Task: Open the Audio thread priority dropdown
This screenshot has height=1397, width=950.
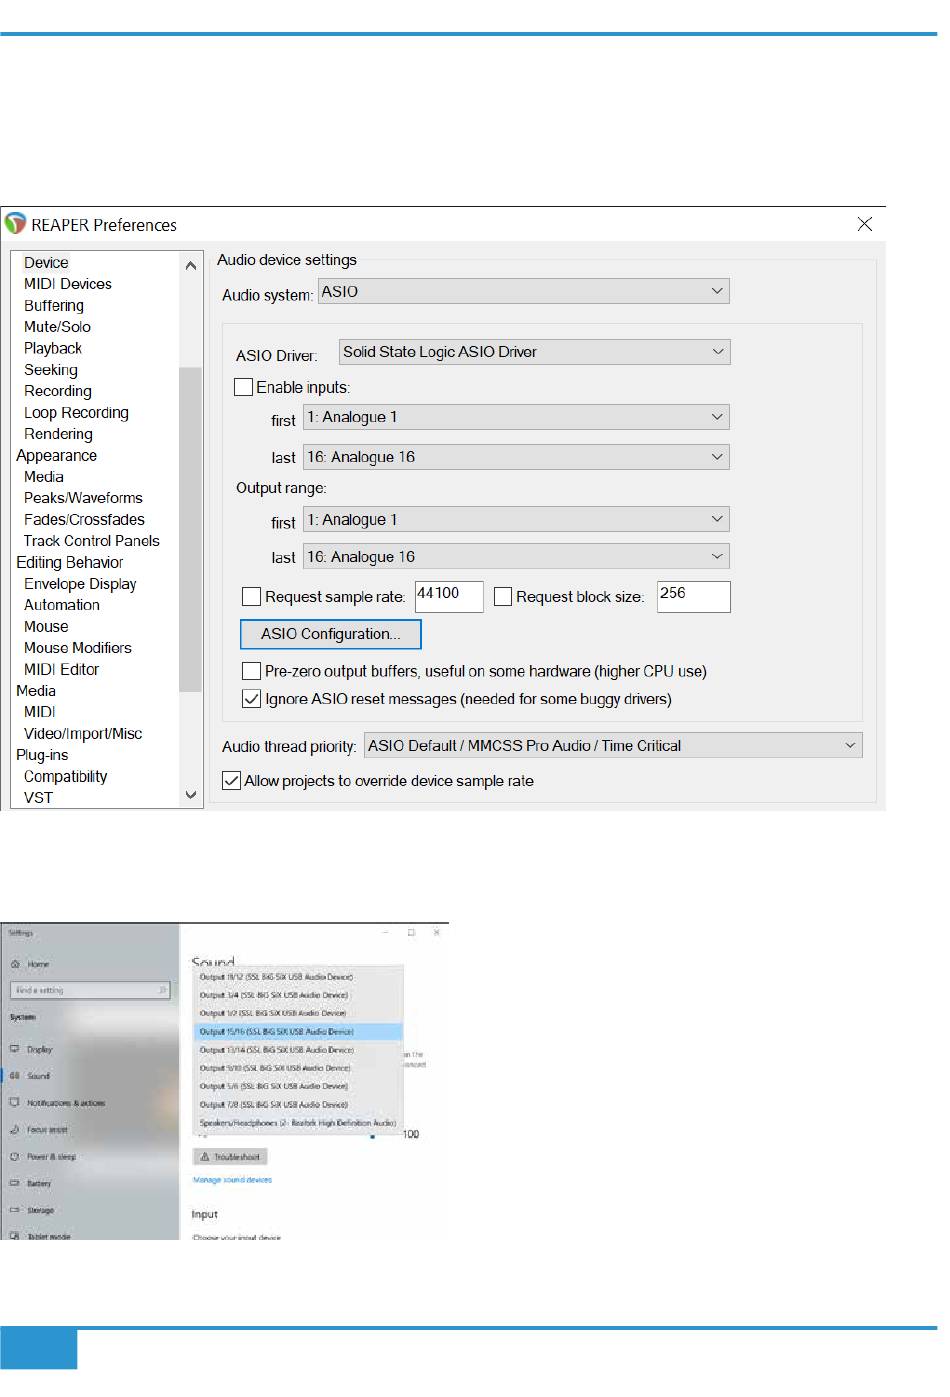Action: (613, 745)
